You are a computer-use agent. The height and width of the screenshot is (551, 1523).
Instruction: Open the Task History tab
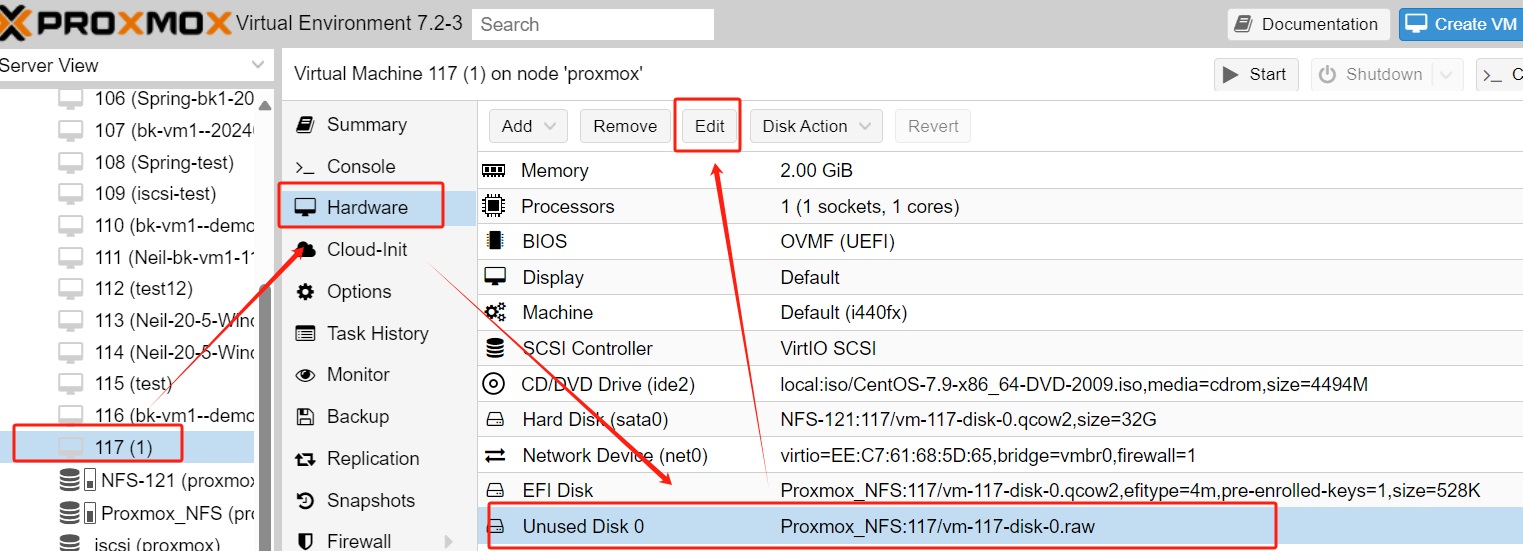[x=377, y=334]
